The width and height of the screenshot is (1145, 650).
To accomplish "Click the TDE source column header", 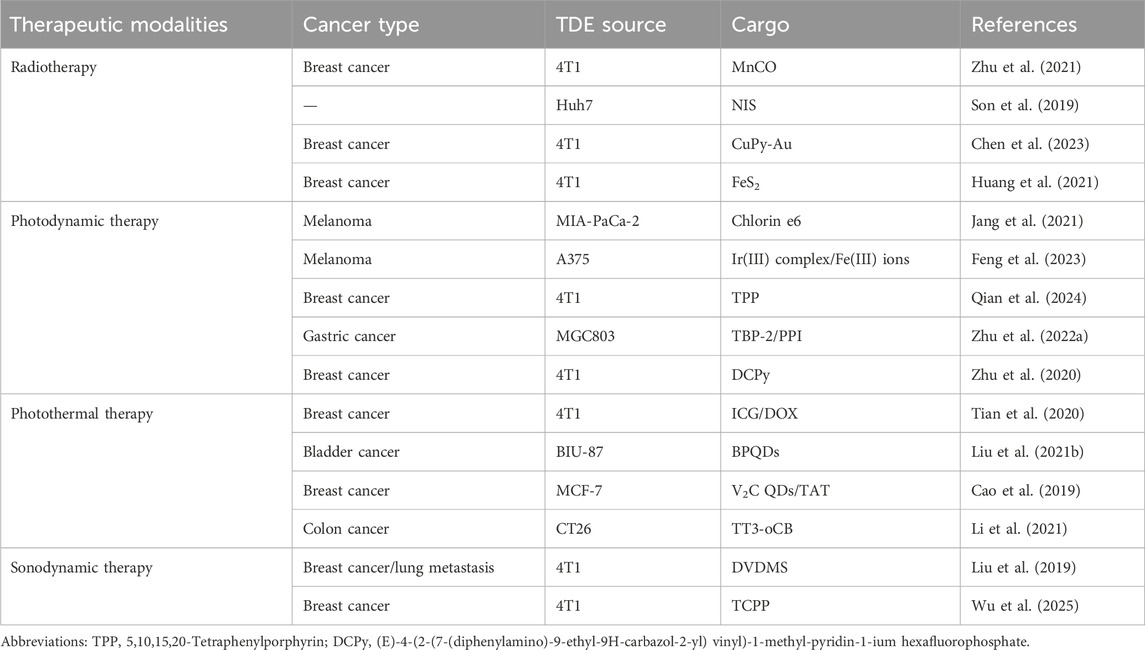I will 610,24.
